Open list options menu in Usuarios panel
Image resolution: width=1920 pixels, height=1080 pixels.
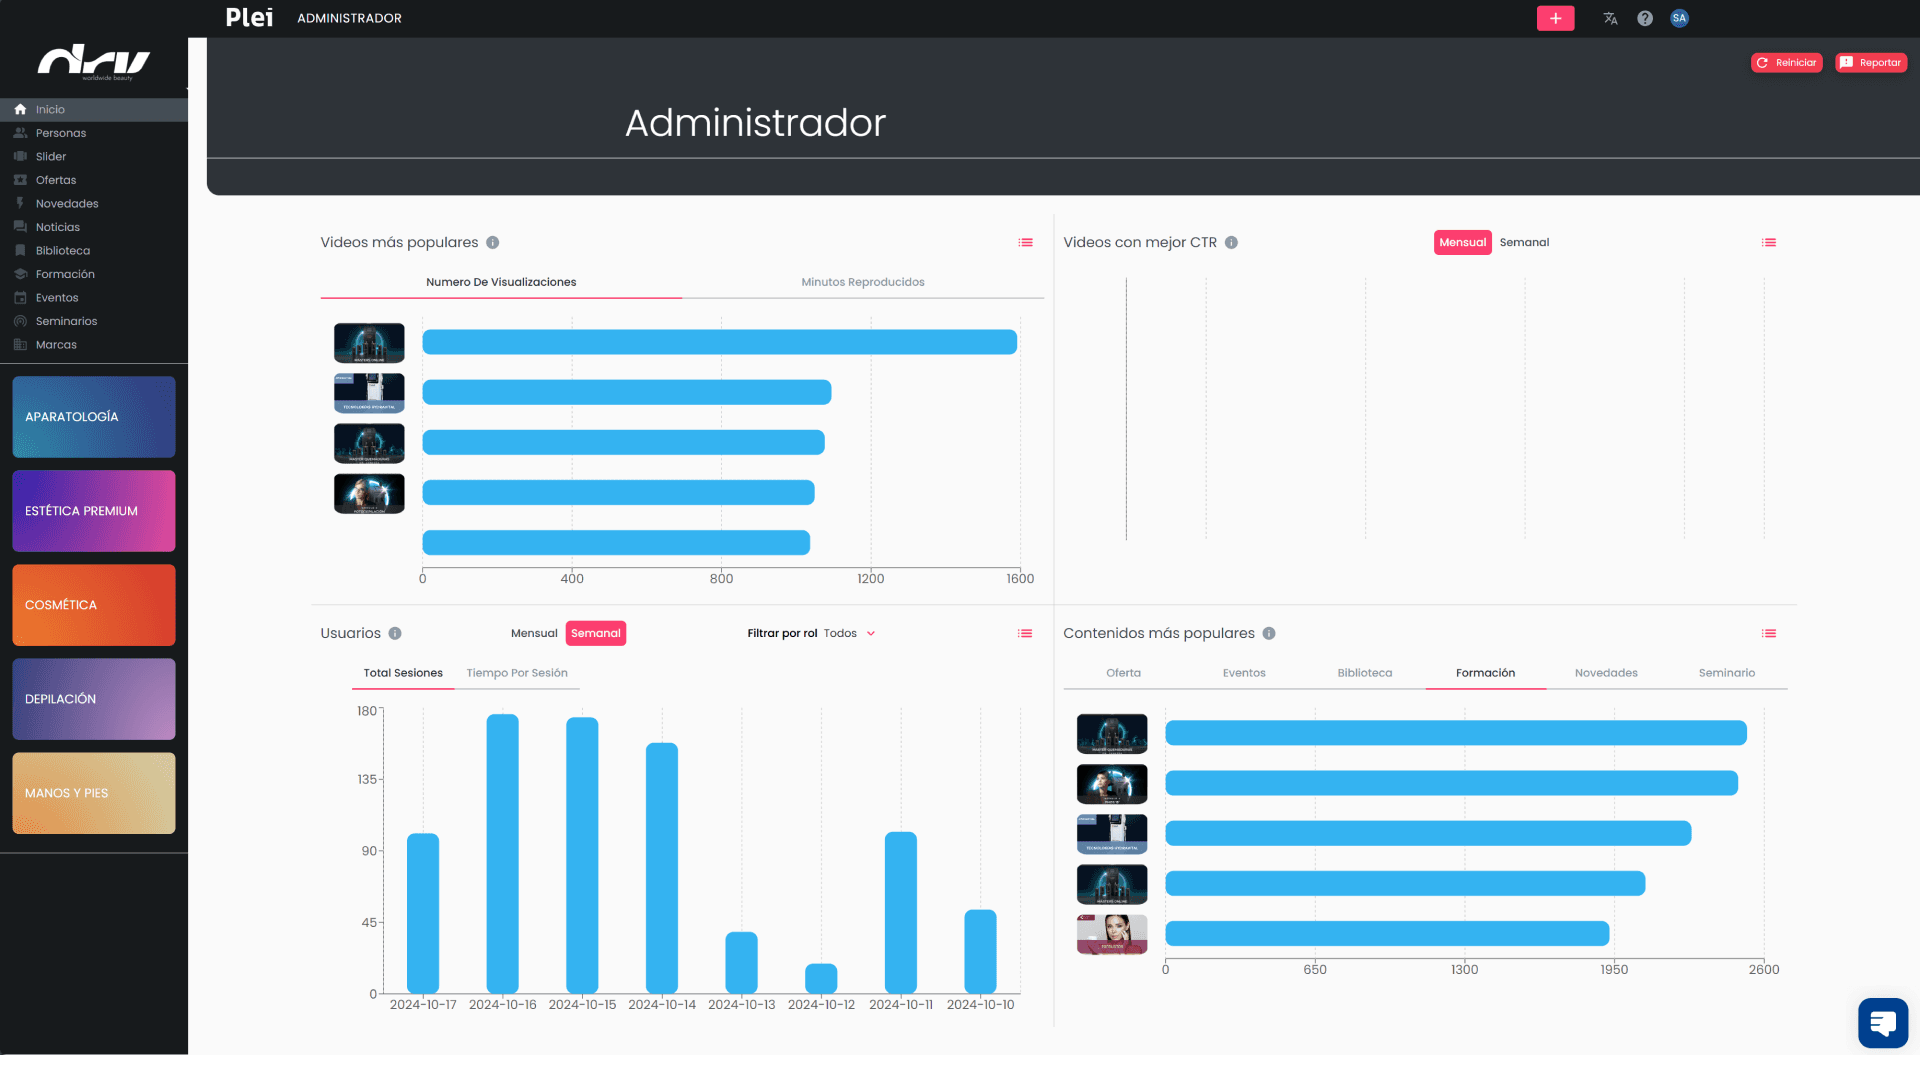1025,633
